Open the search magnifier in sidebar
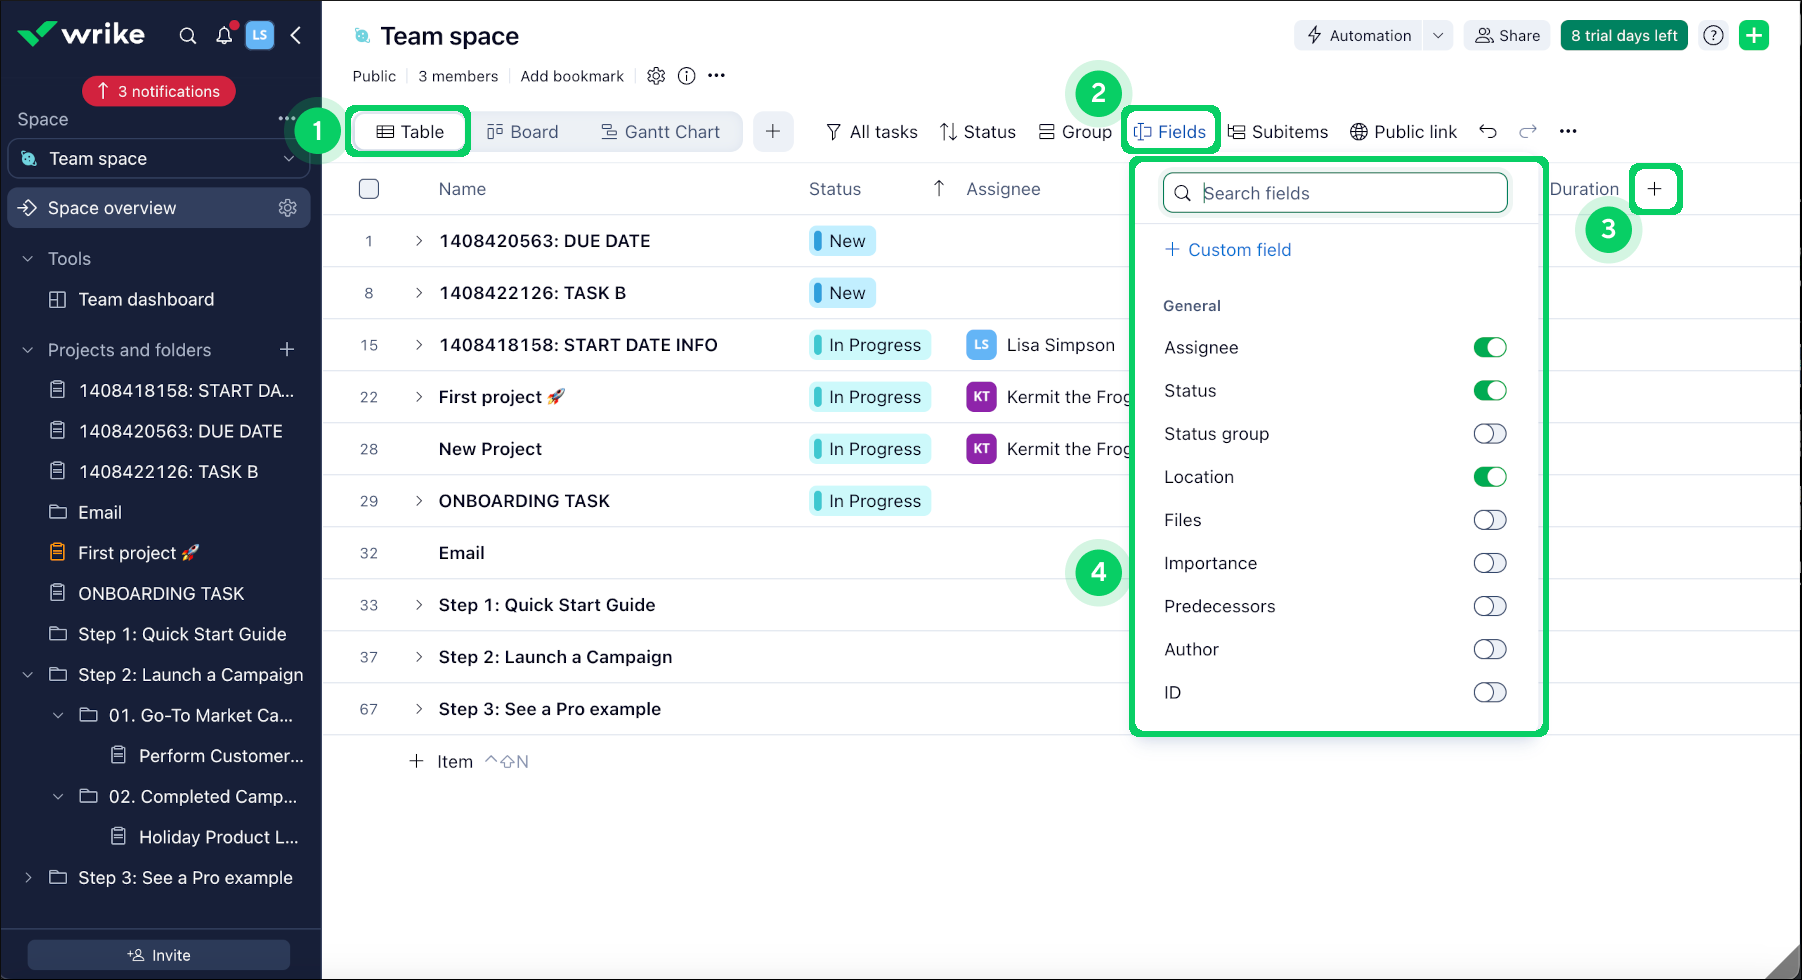Viewport: 1802px width, 980px height. coord(187,36)
